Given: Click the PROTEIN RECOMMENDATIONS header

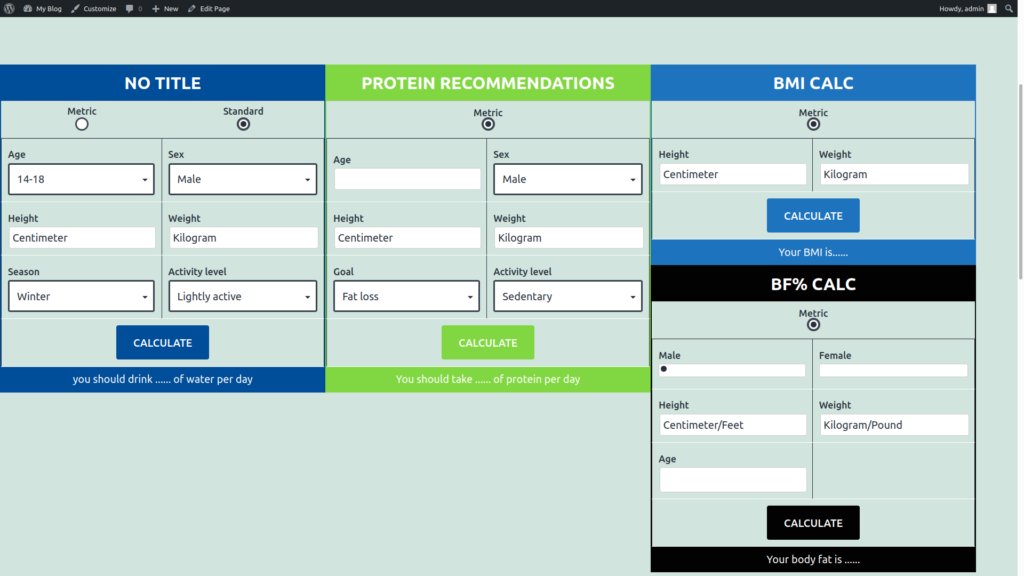Looking at the screenshot, I should coord(488,83).
